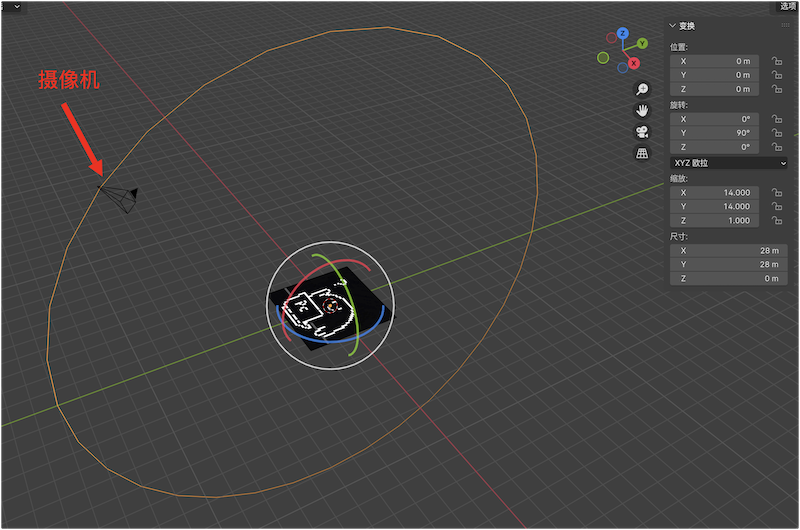Click the 缩放 Y field showing 14.000

click(714, 207)
